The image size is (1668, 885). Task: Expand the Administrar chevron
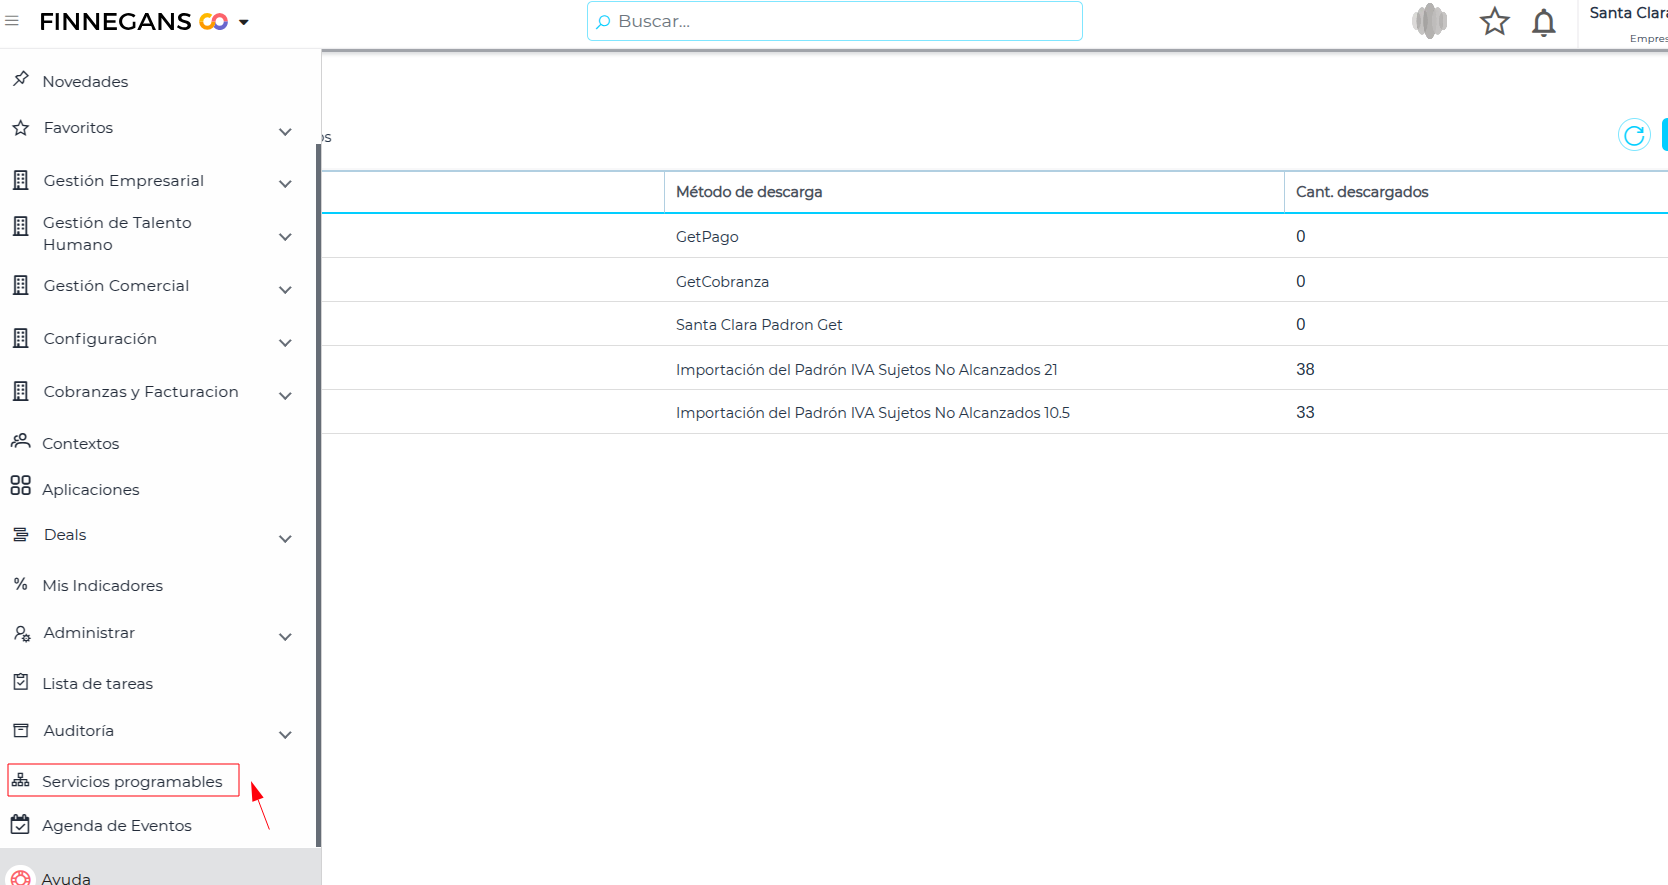click(x=285, y=637)
